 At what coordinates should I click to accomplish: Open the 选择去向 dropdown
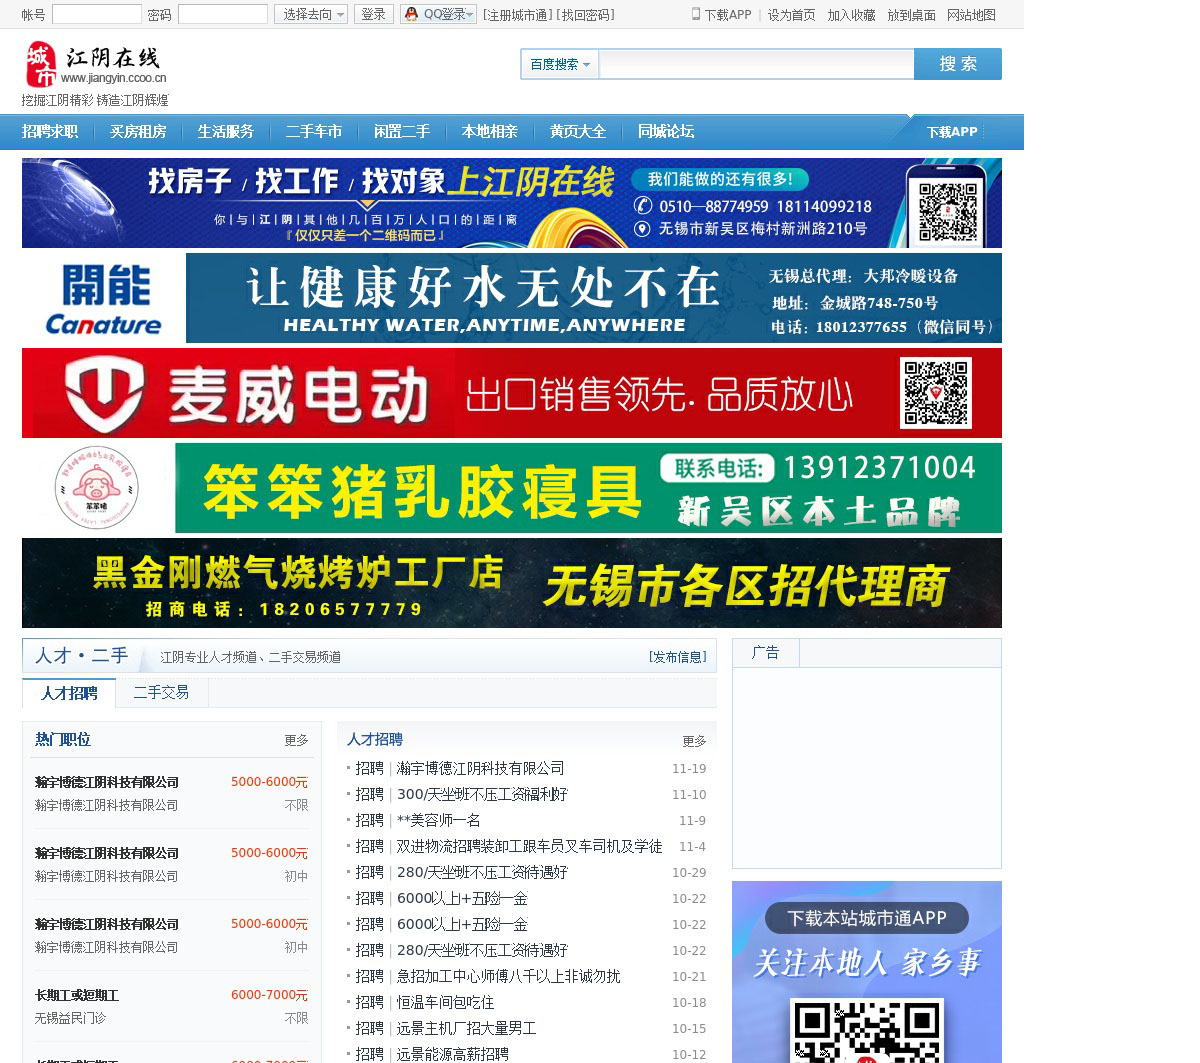pyautogui.click(x=311, y=14)
